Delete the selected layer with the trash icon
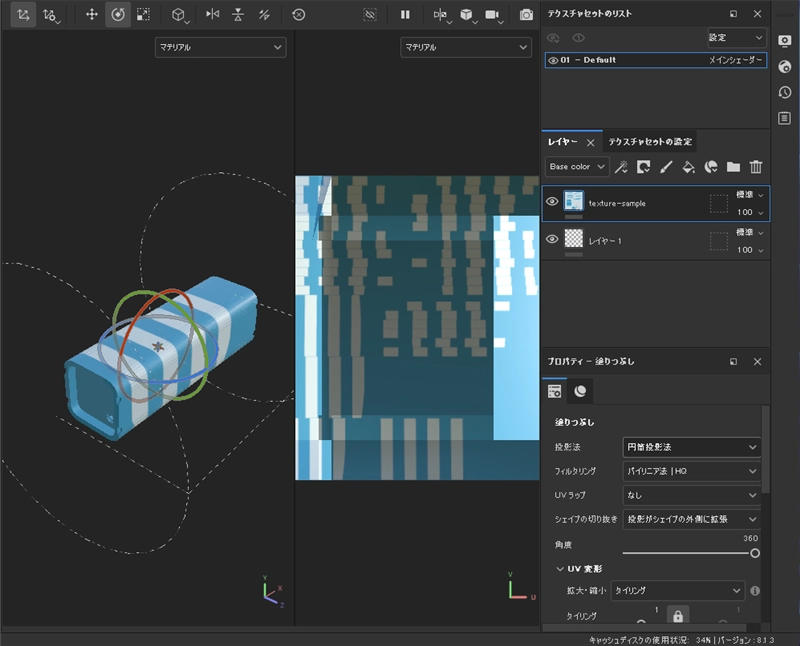 click(756, 167)
